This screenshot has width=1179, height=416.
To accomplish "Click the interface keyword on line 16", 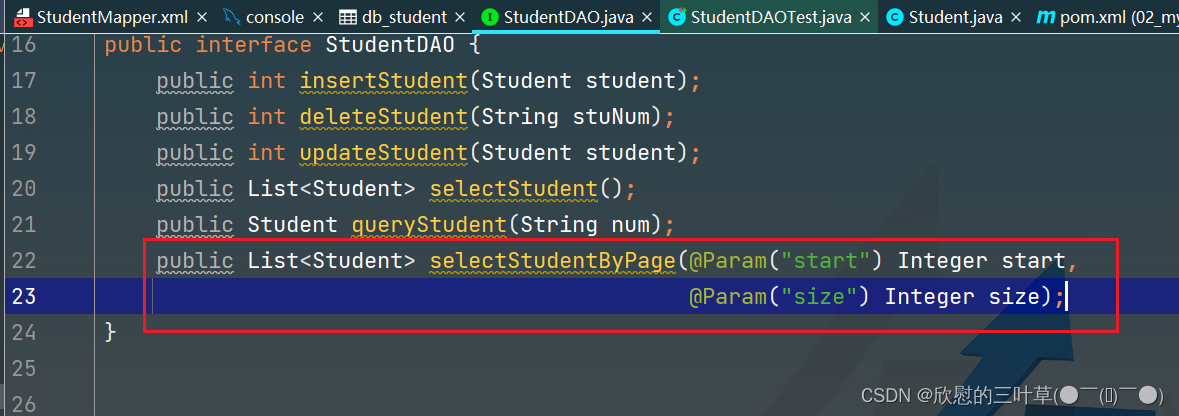I will point(254,45).
